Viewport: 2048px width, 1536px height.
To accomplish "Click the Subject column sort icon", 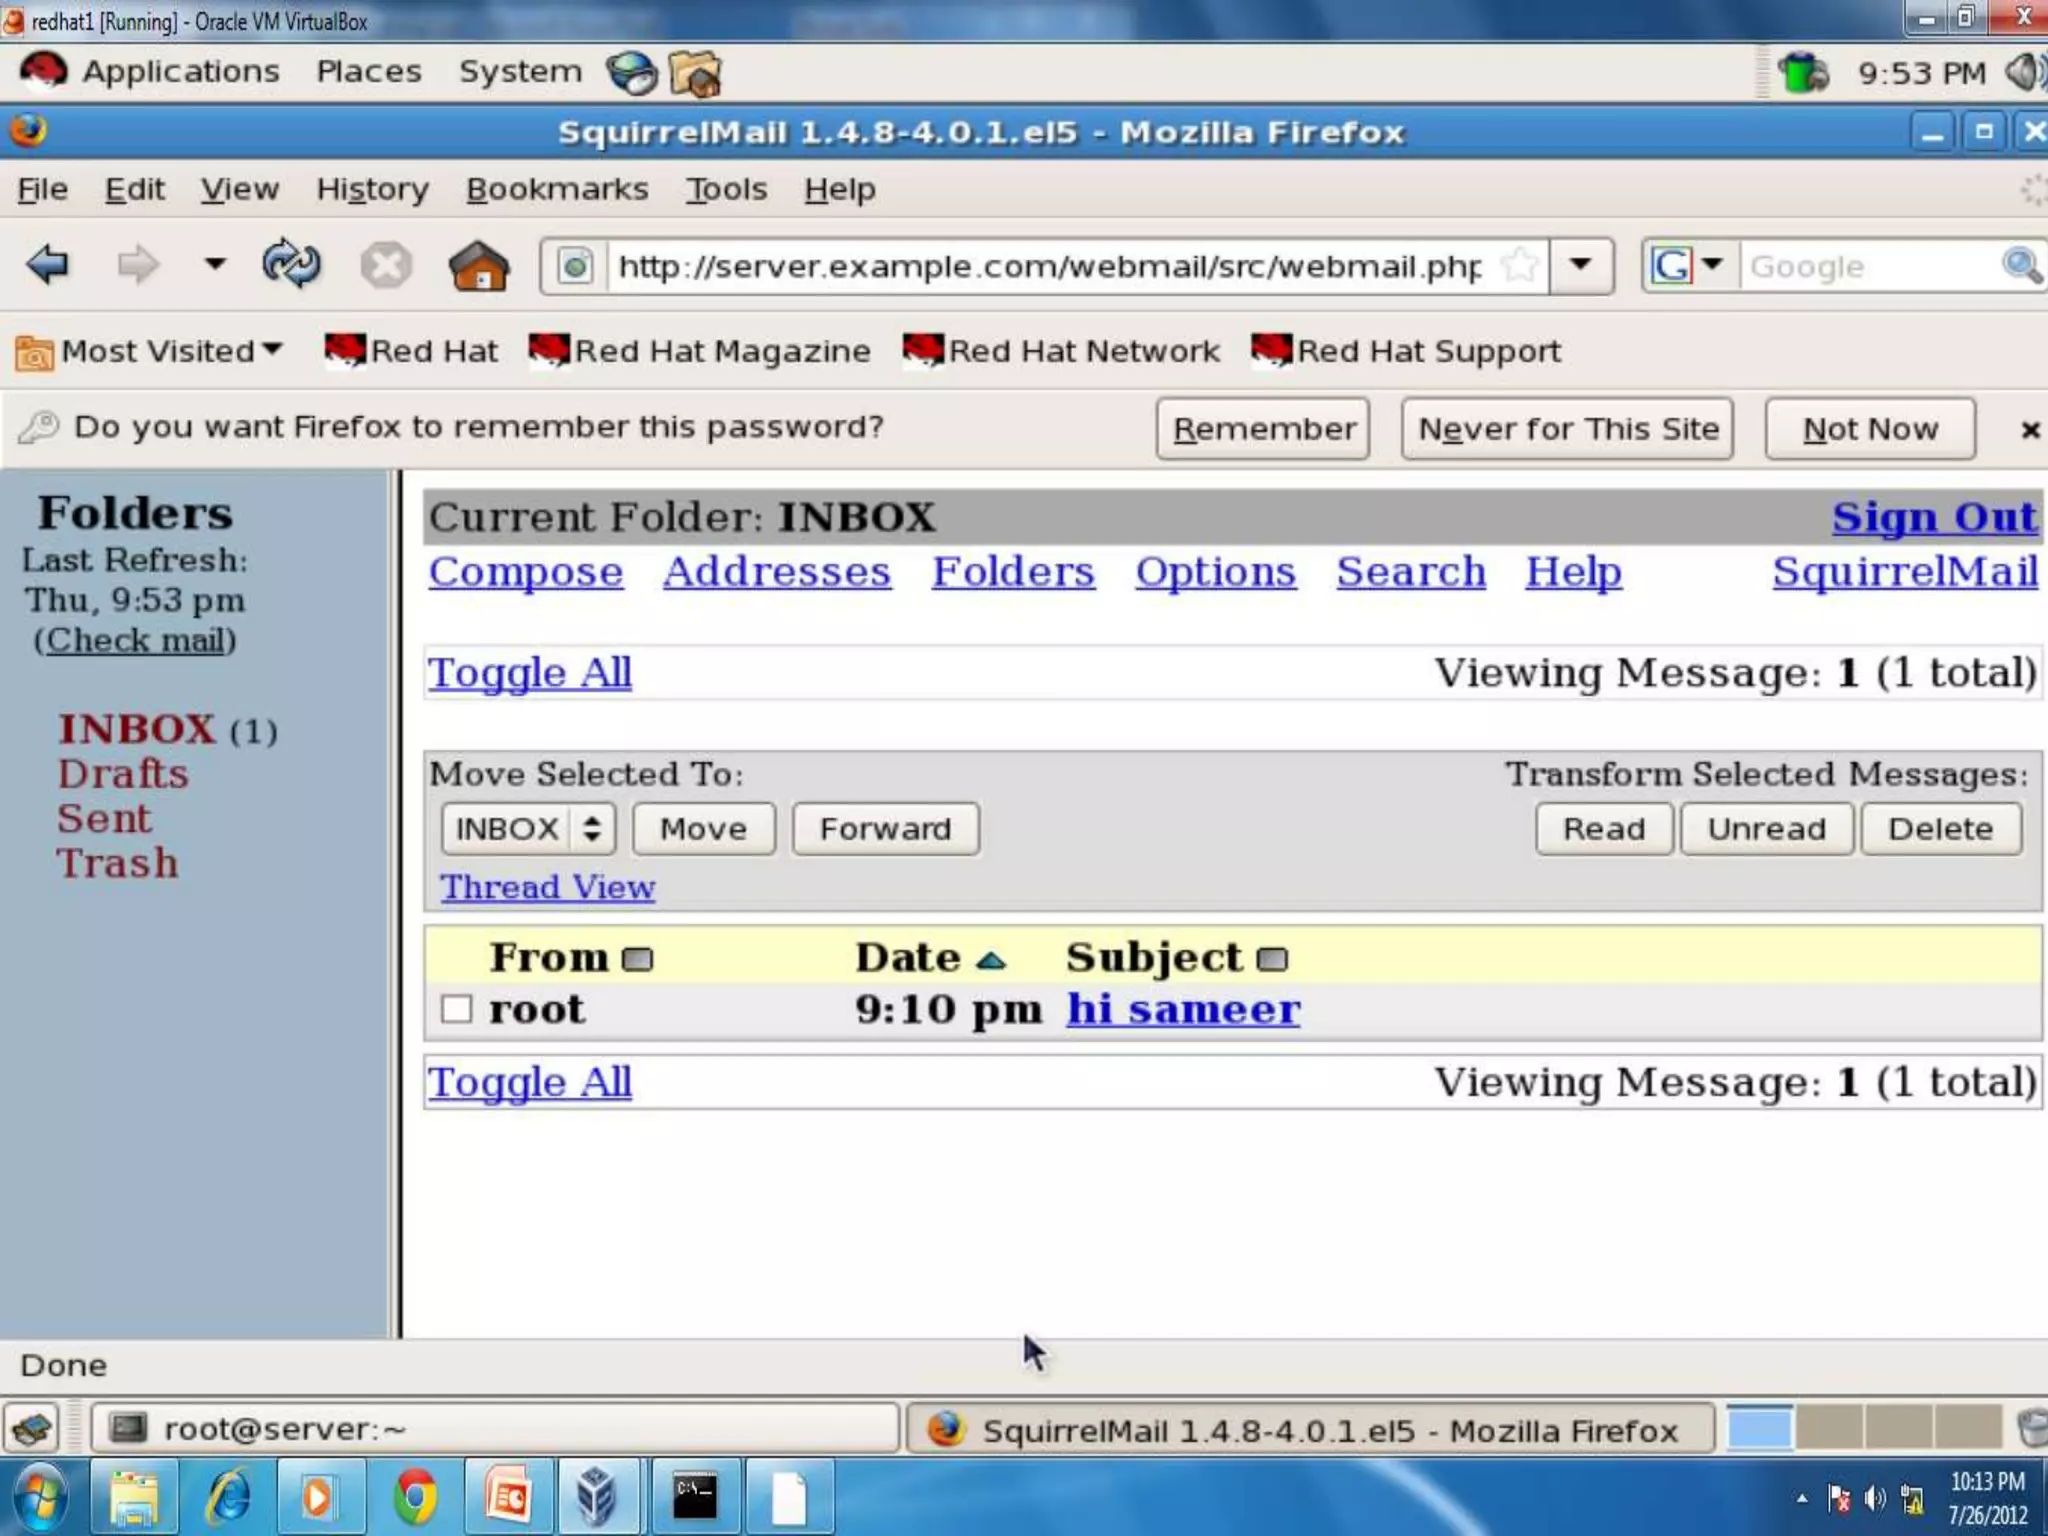I will (x=1272, y=960).
